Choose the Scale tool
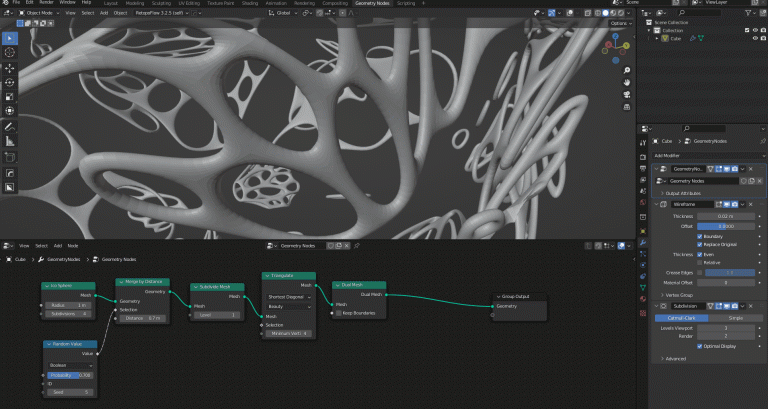768x409 pixels. (x=10, y=96)
